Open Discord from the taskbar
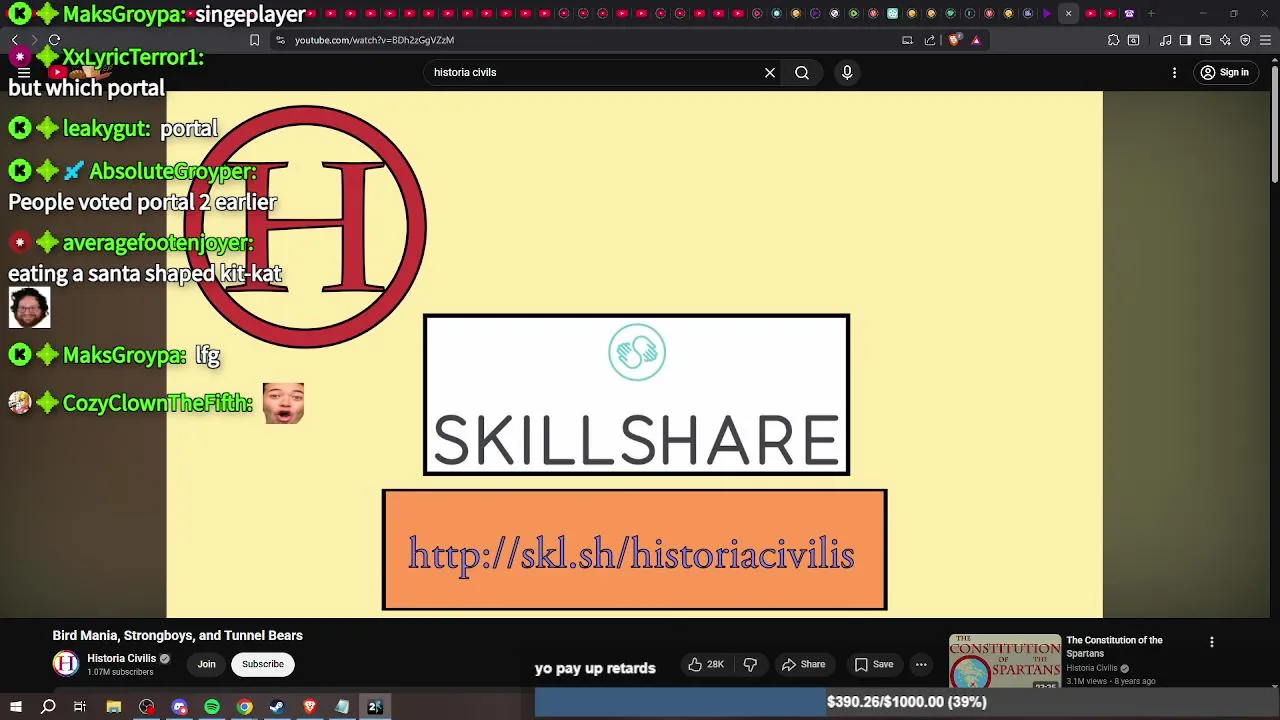 click(179, 707)
